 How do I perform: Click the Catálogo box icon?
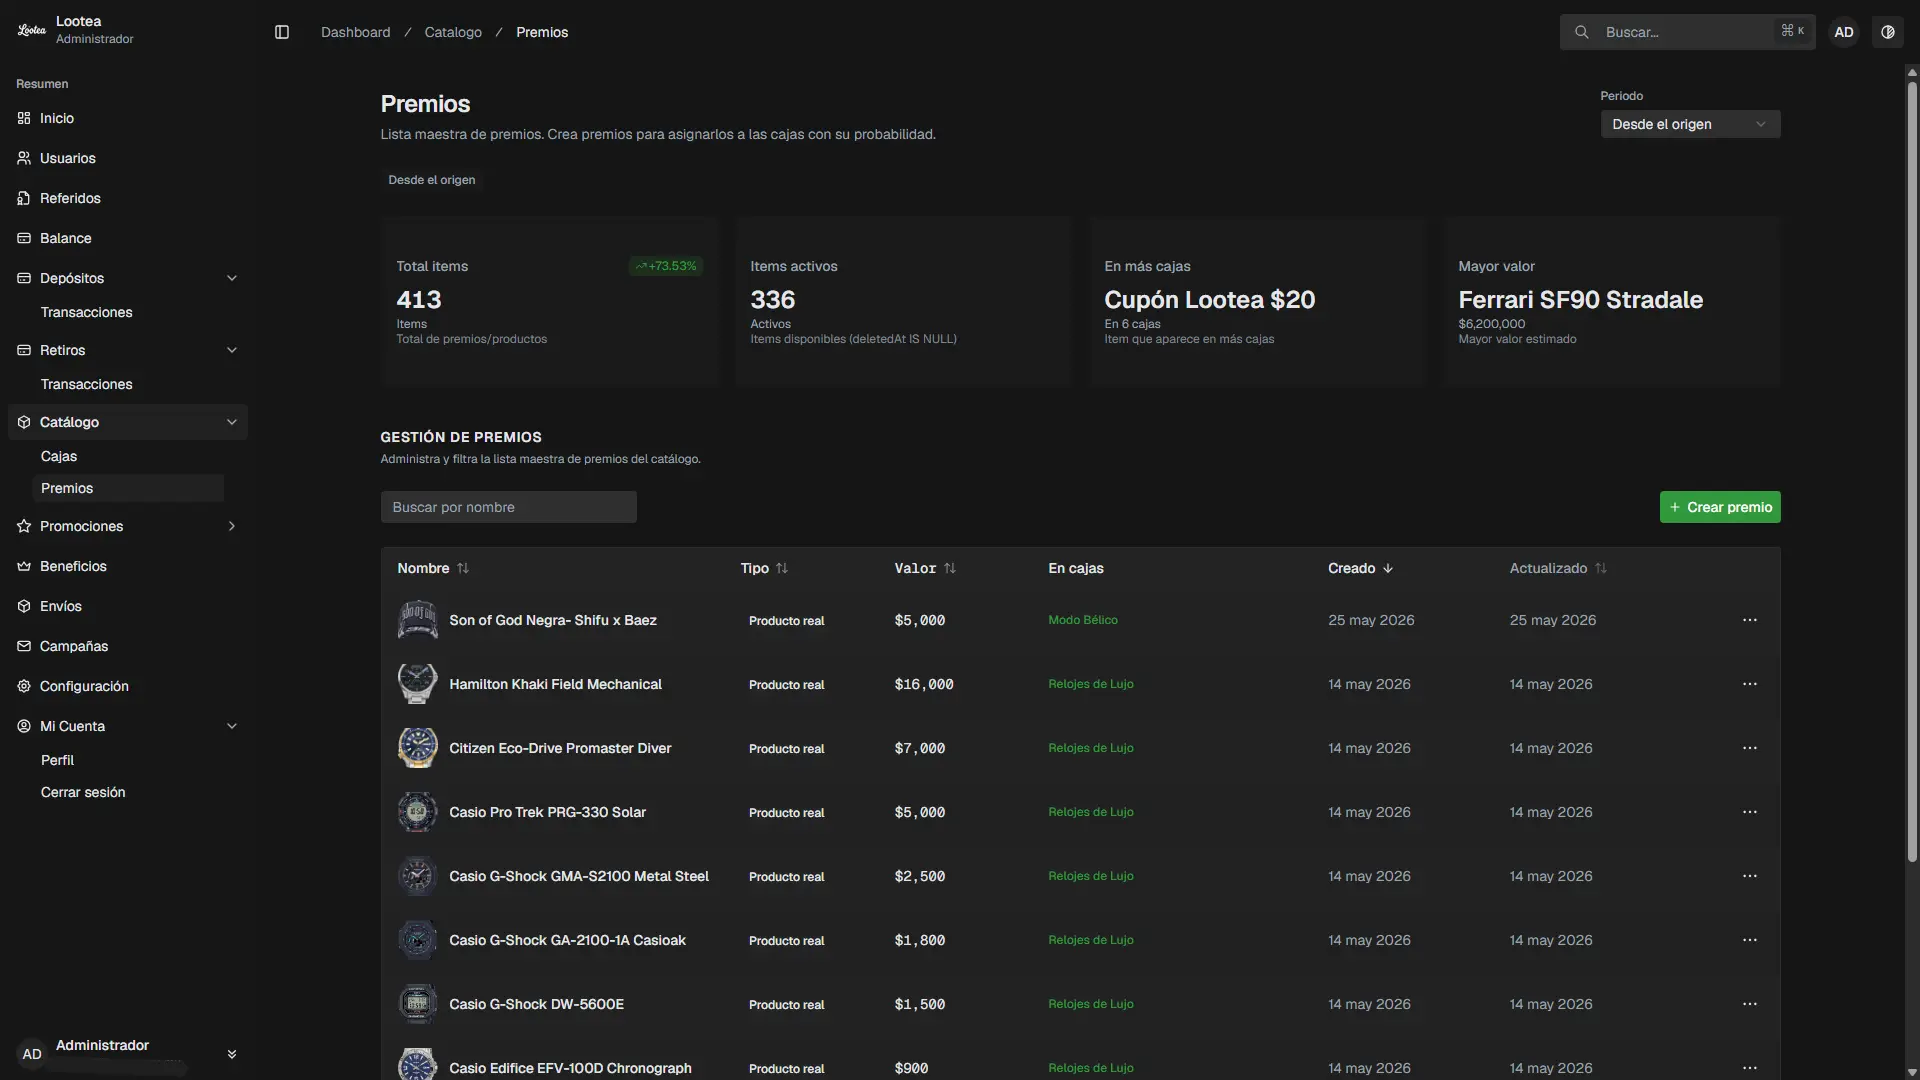pos(24,422)
